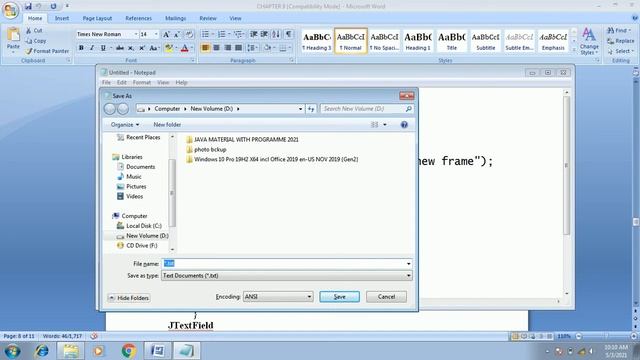Open view options dropdown arrow in Save As
640x360 pixels.
coord(385,125)
